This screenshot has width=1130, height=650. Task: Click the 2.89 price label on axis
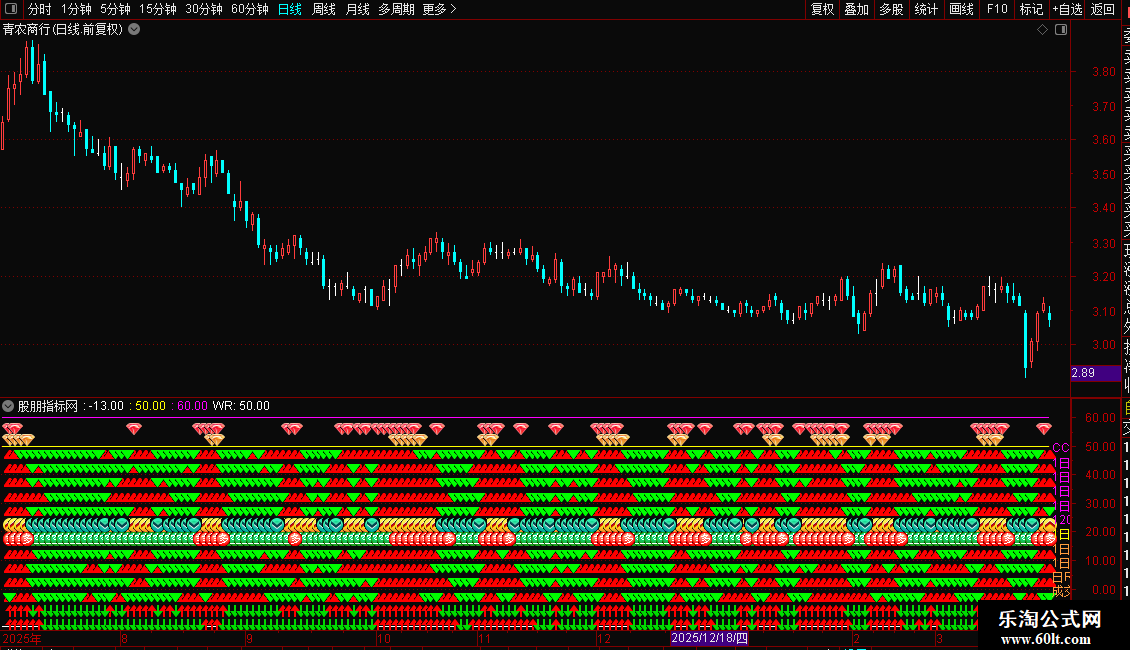(1095, 373)
